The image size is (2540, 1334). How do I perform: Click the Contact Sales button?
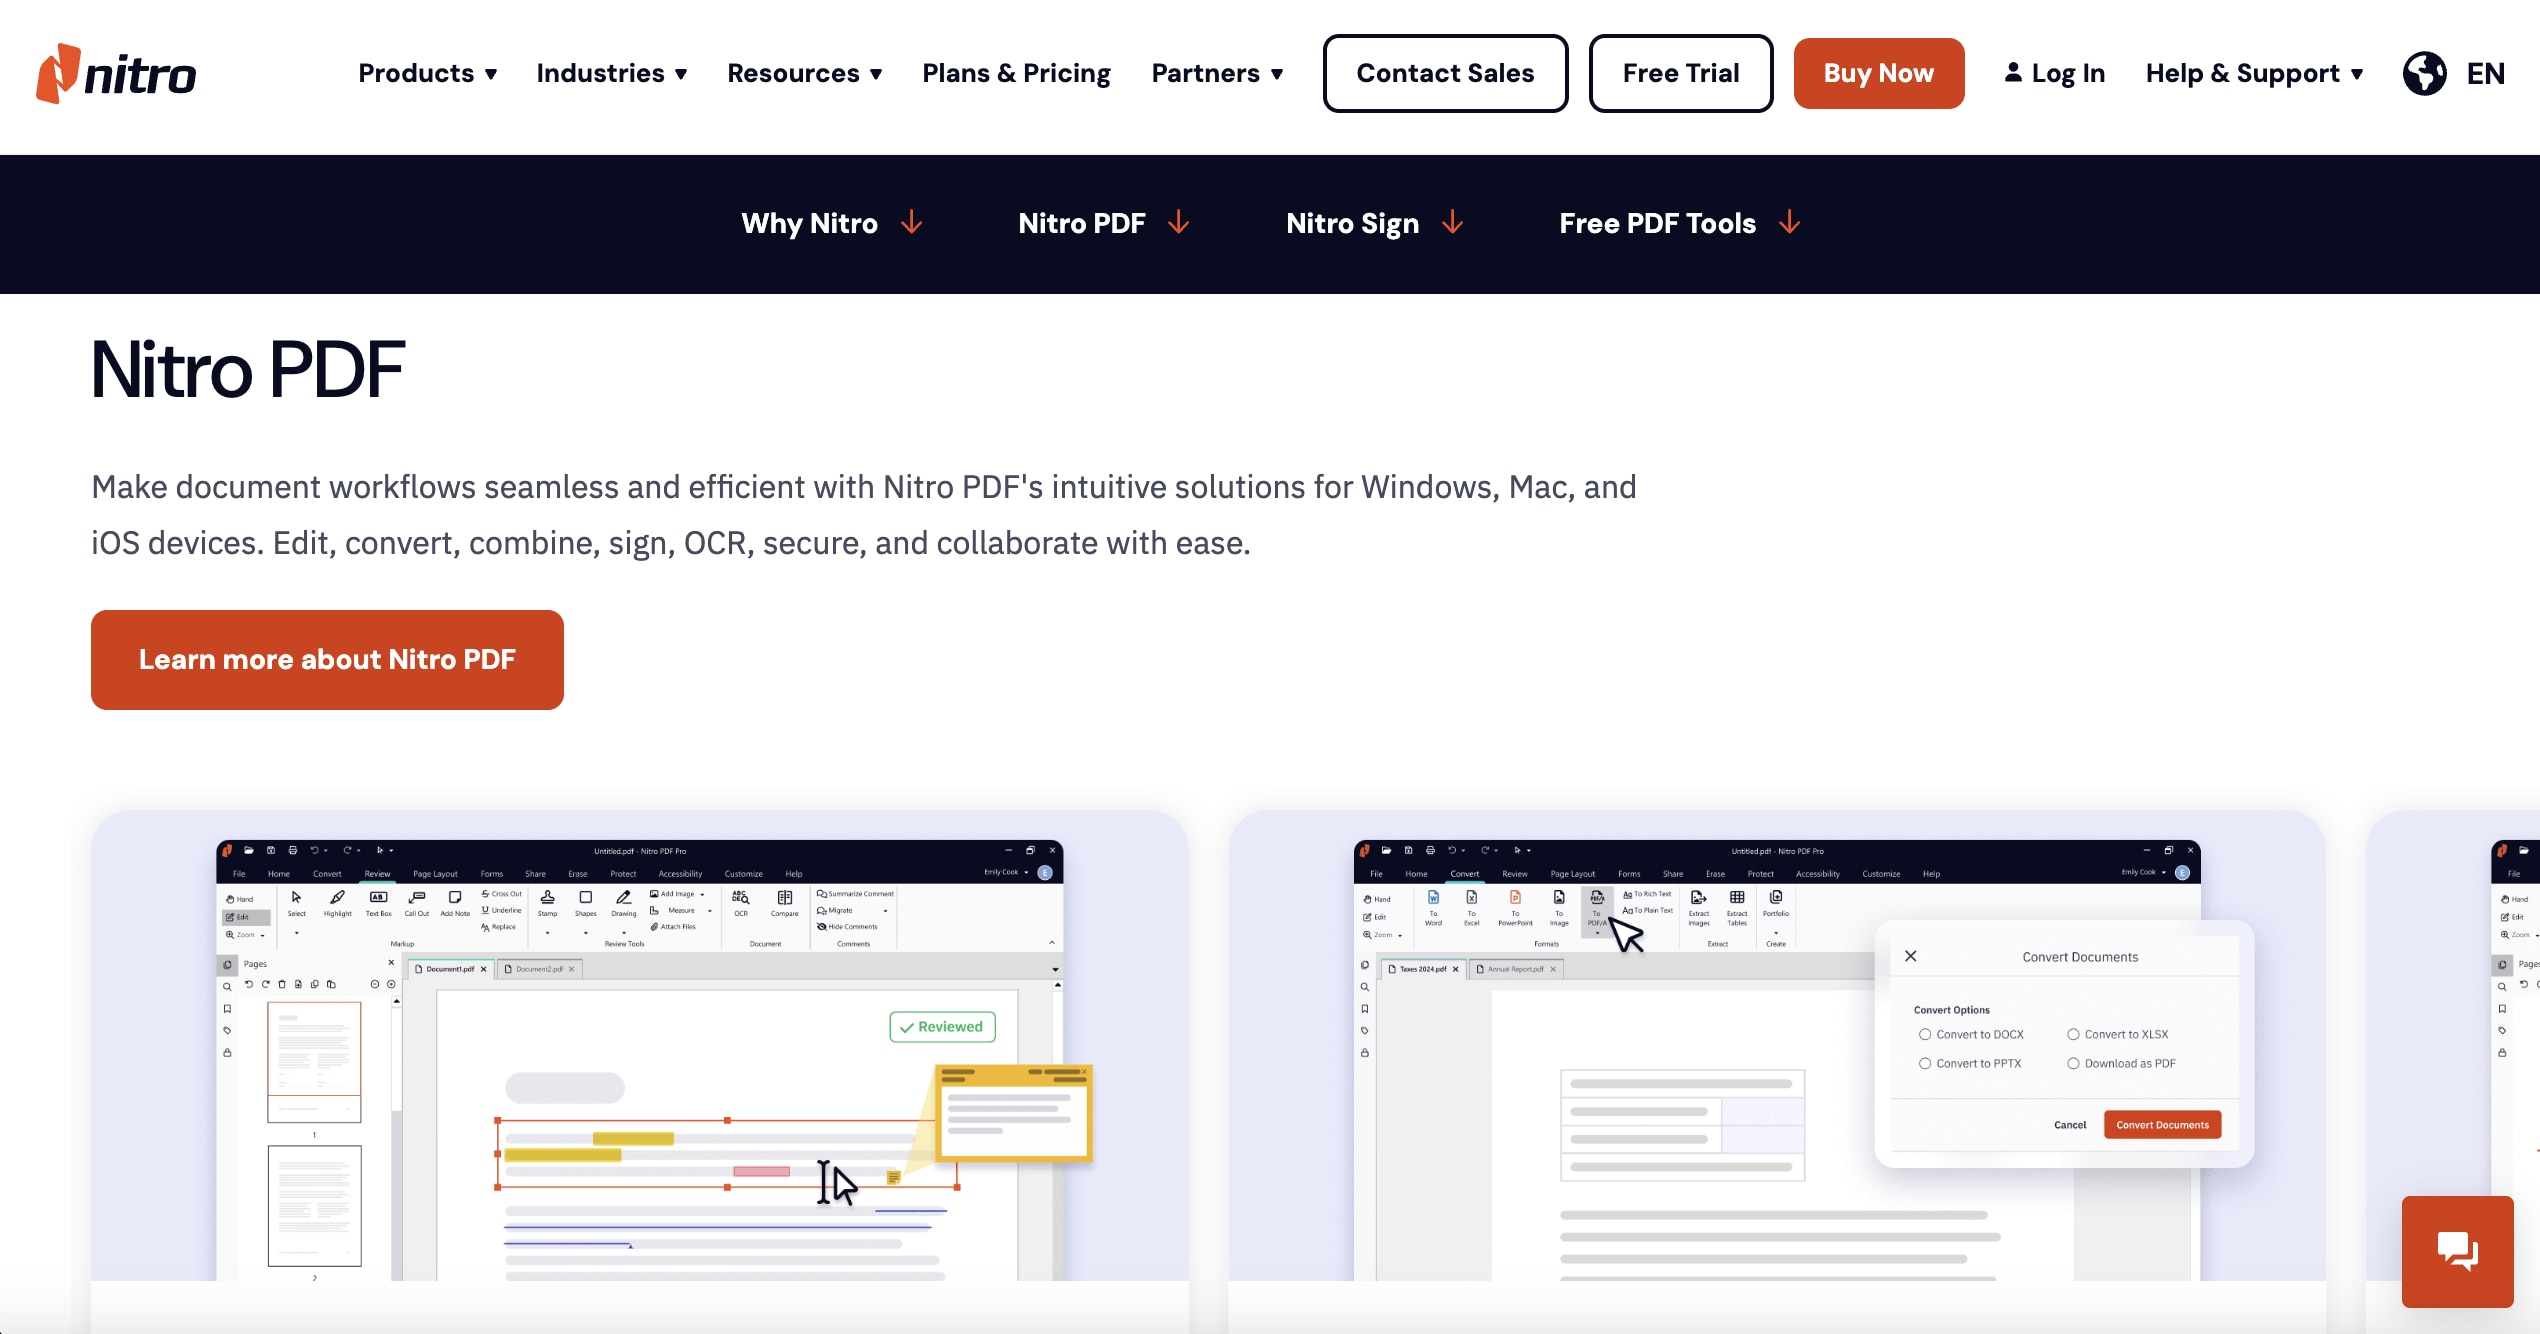coord(1445,73)
